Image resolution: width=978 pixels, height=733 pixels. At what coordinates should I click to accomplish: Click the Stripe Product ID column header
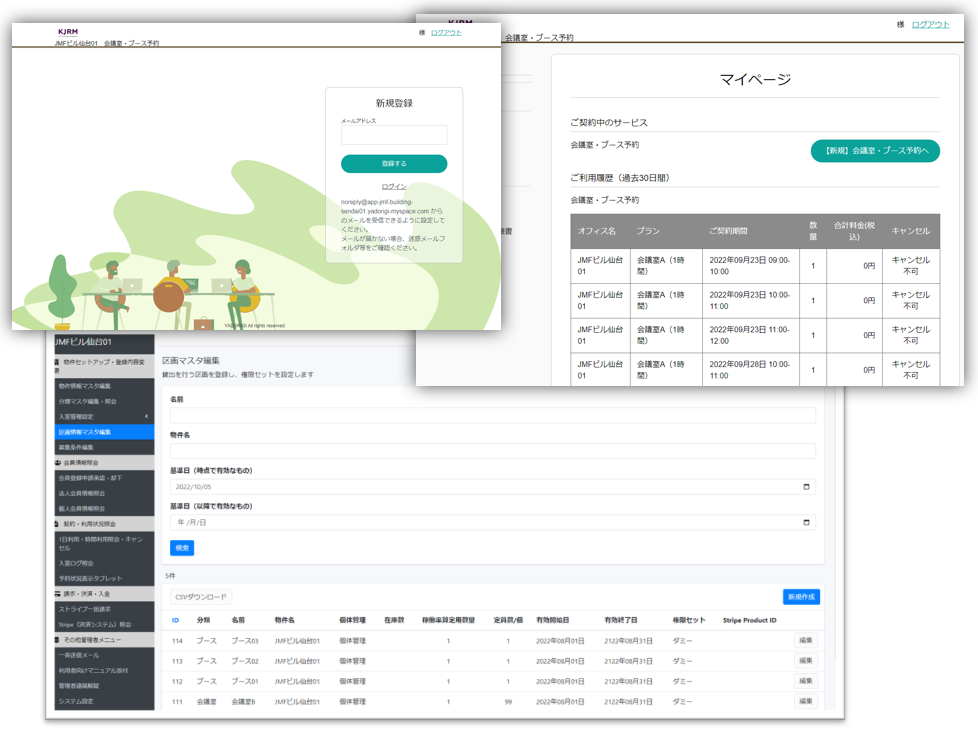click(x=750, y=620)
